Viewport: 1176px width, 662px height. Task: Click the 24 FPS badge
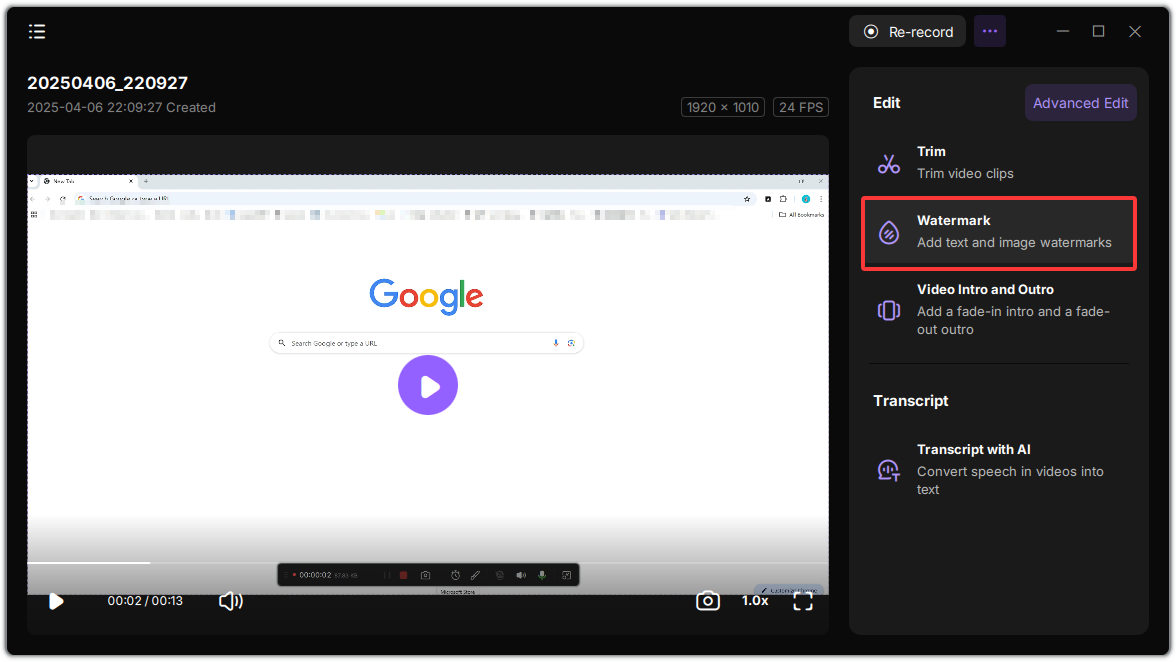pyautogui.click(x=801, y=107)
